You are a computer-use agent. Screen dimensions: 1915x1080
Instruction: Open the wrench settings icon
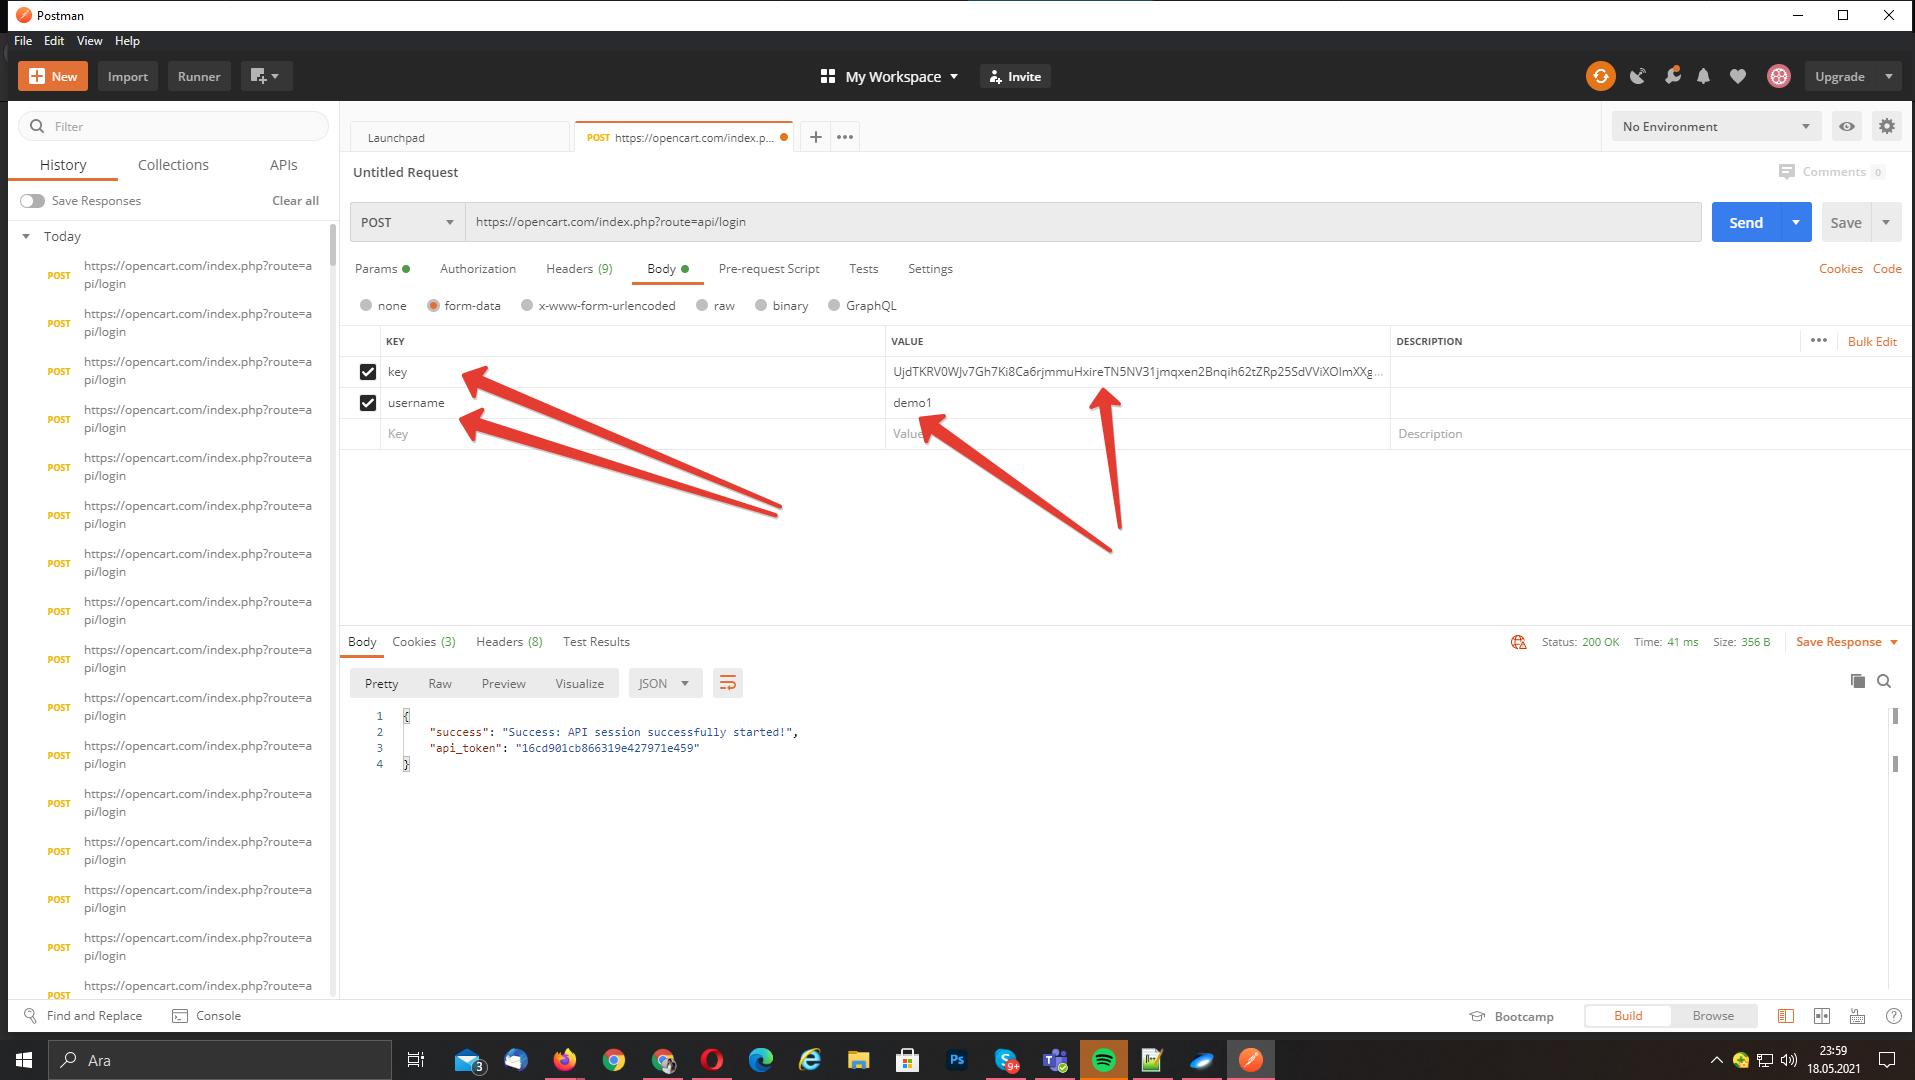tap(1672, 76)
